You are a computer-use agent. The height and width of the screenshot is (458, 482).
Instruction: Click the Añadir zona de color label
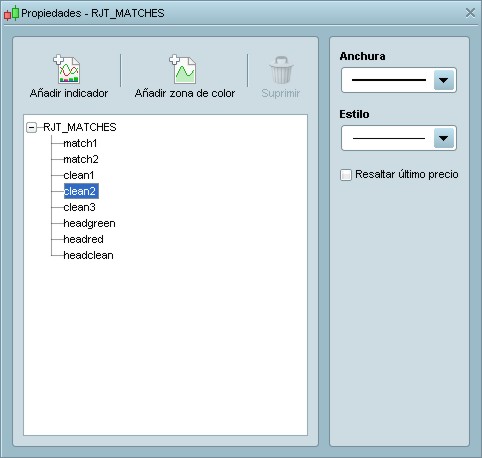click(185, 93)
